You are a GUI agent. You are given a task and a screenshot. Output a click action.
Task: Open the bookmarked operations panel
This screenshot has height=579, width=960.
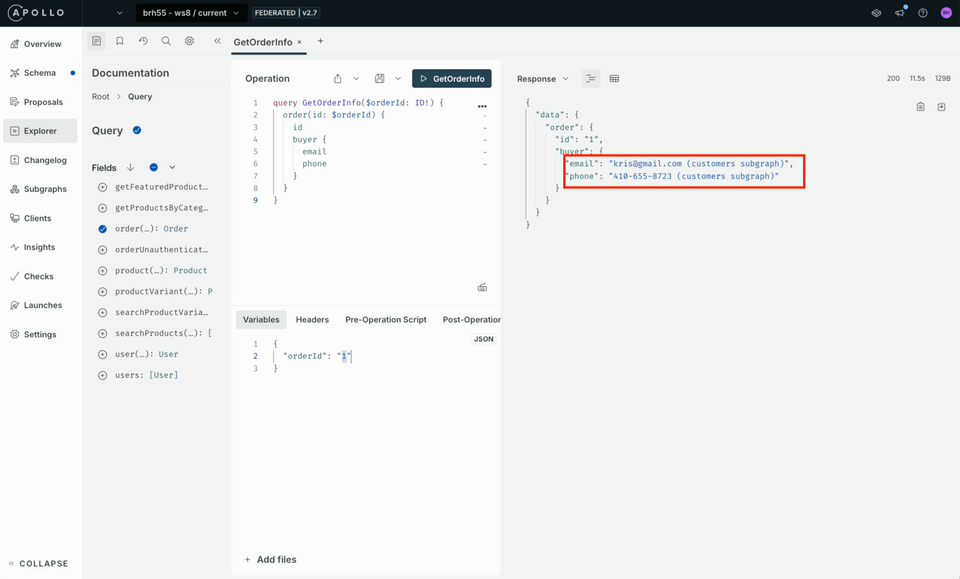point(120,41)
